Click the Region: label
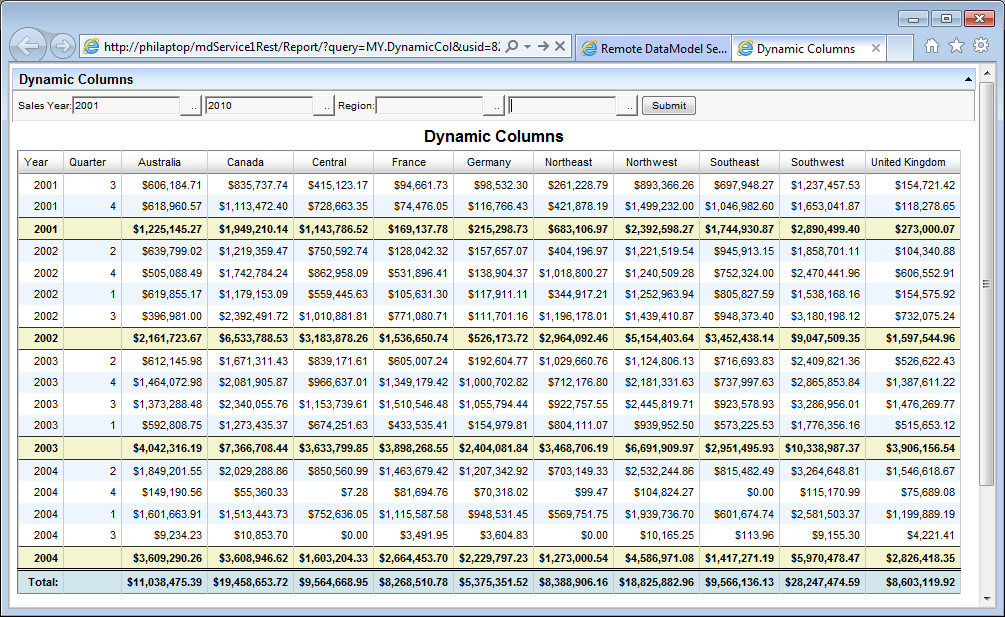Screen dimensions: 1005x617 (x=356, y=106)
